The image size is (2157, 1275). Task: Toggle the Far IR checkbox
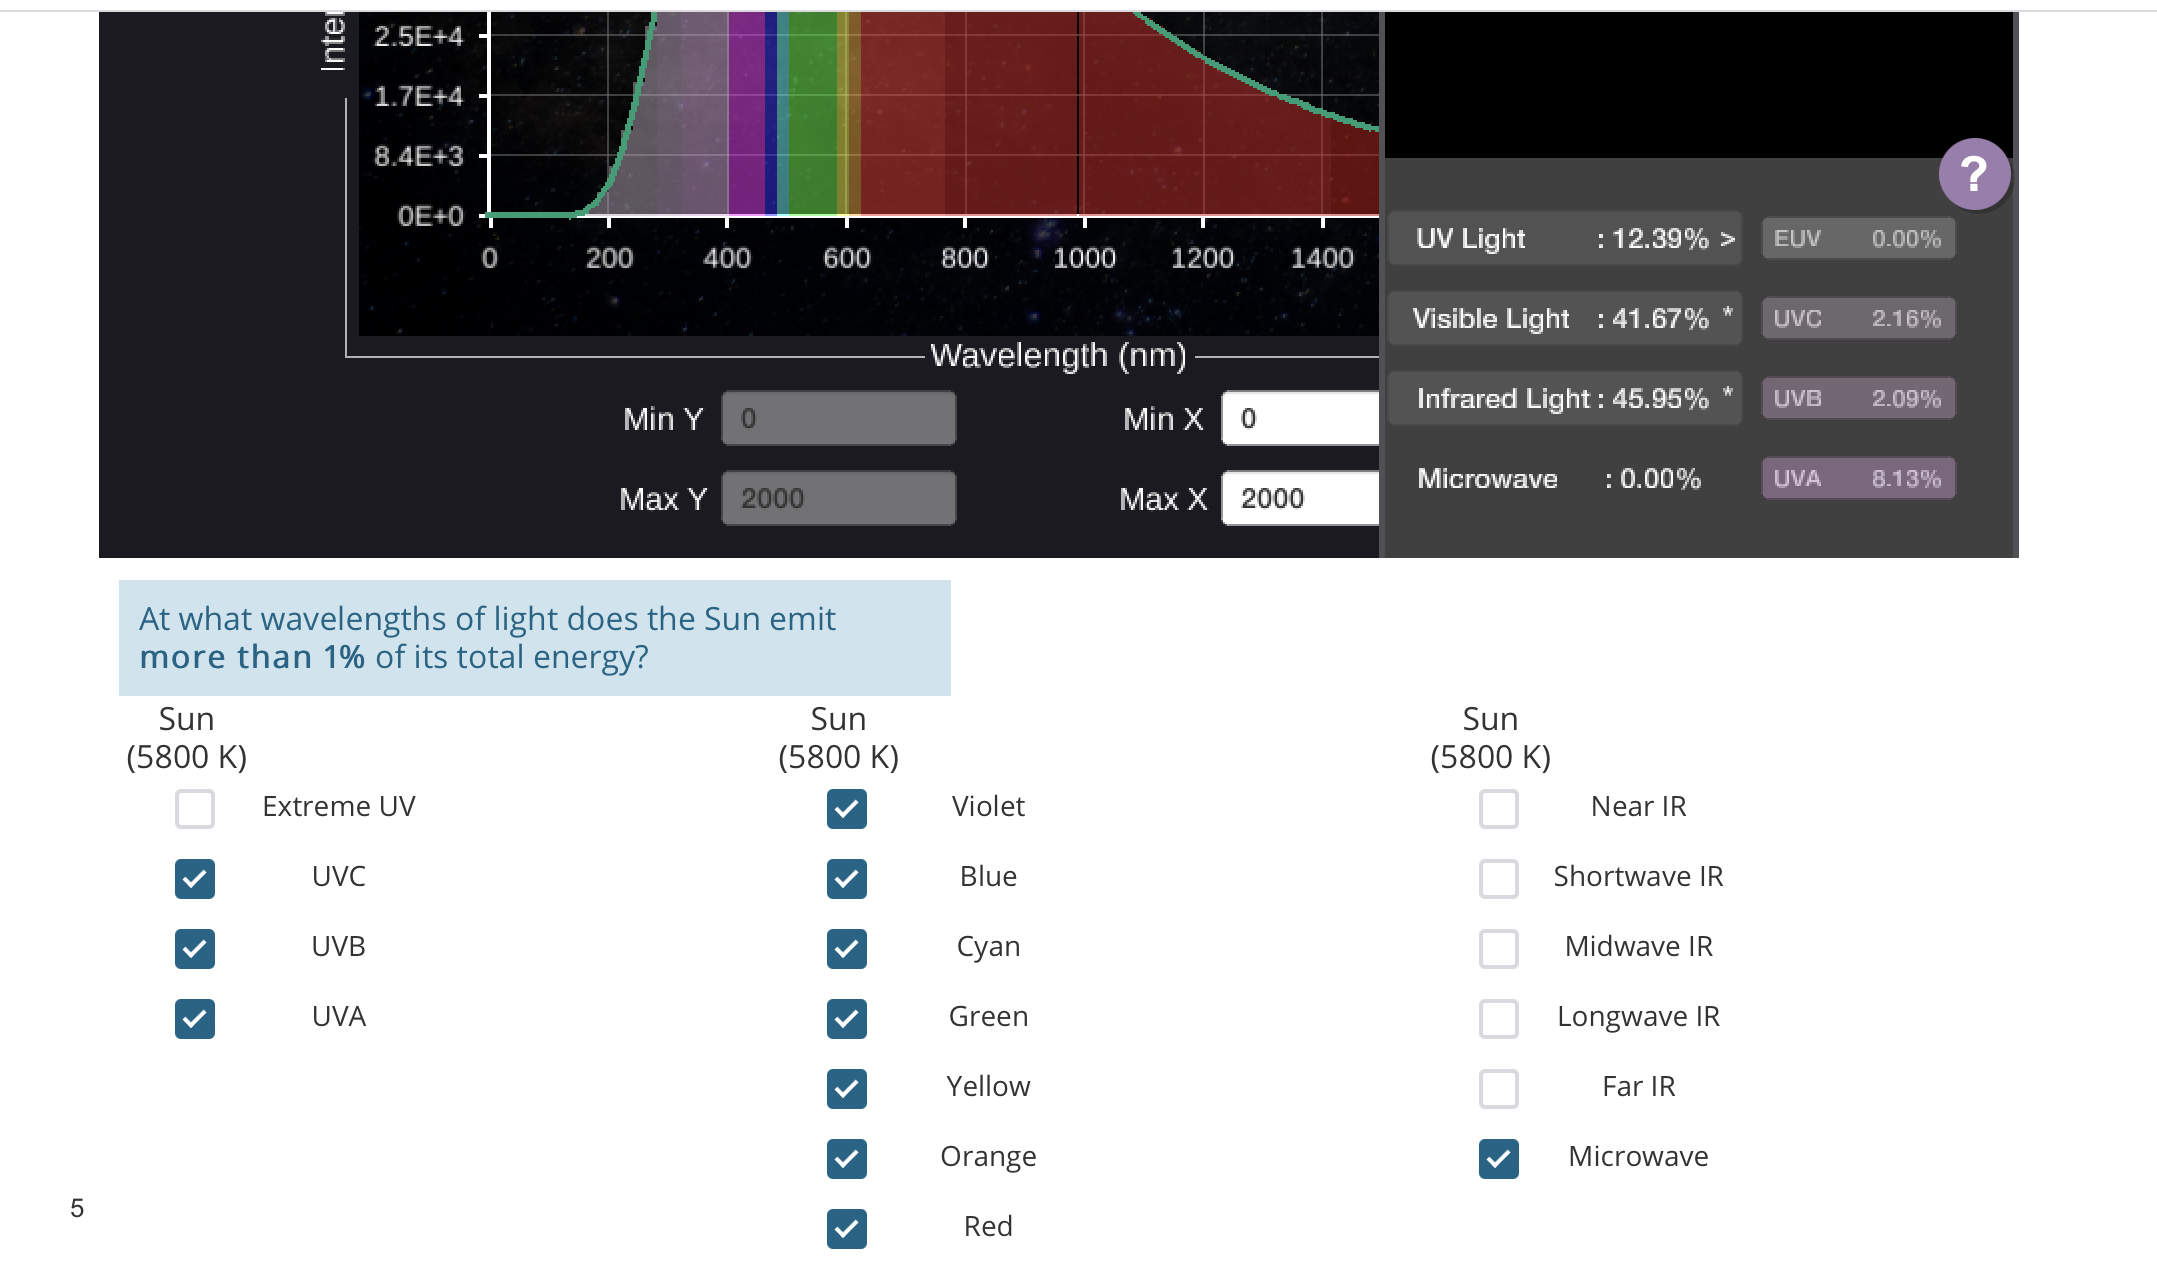coord(1498,1088)
